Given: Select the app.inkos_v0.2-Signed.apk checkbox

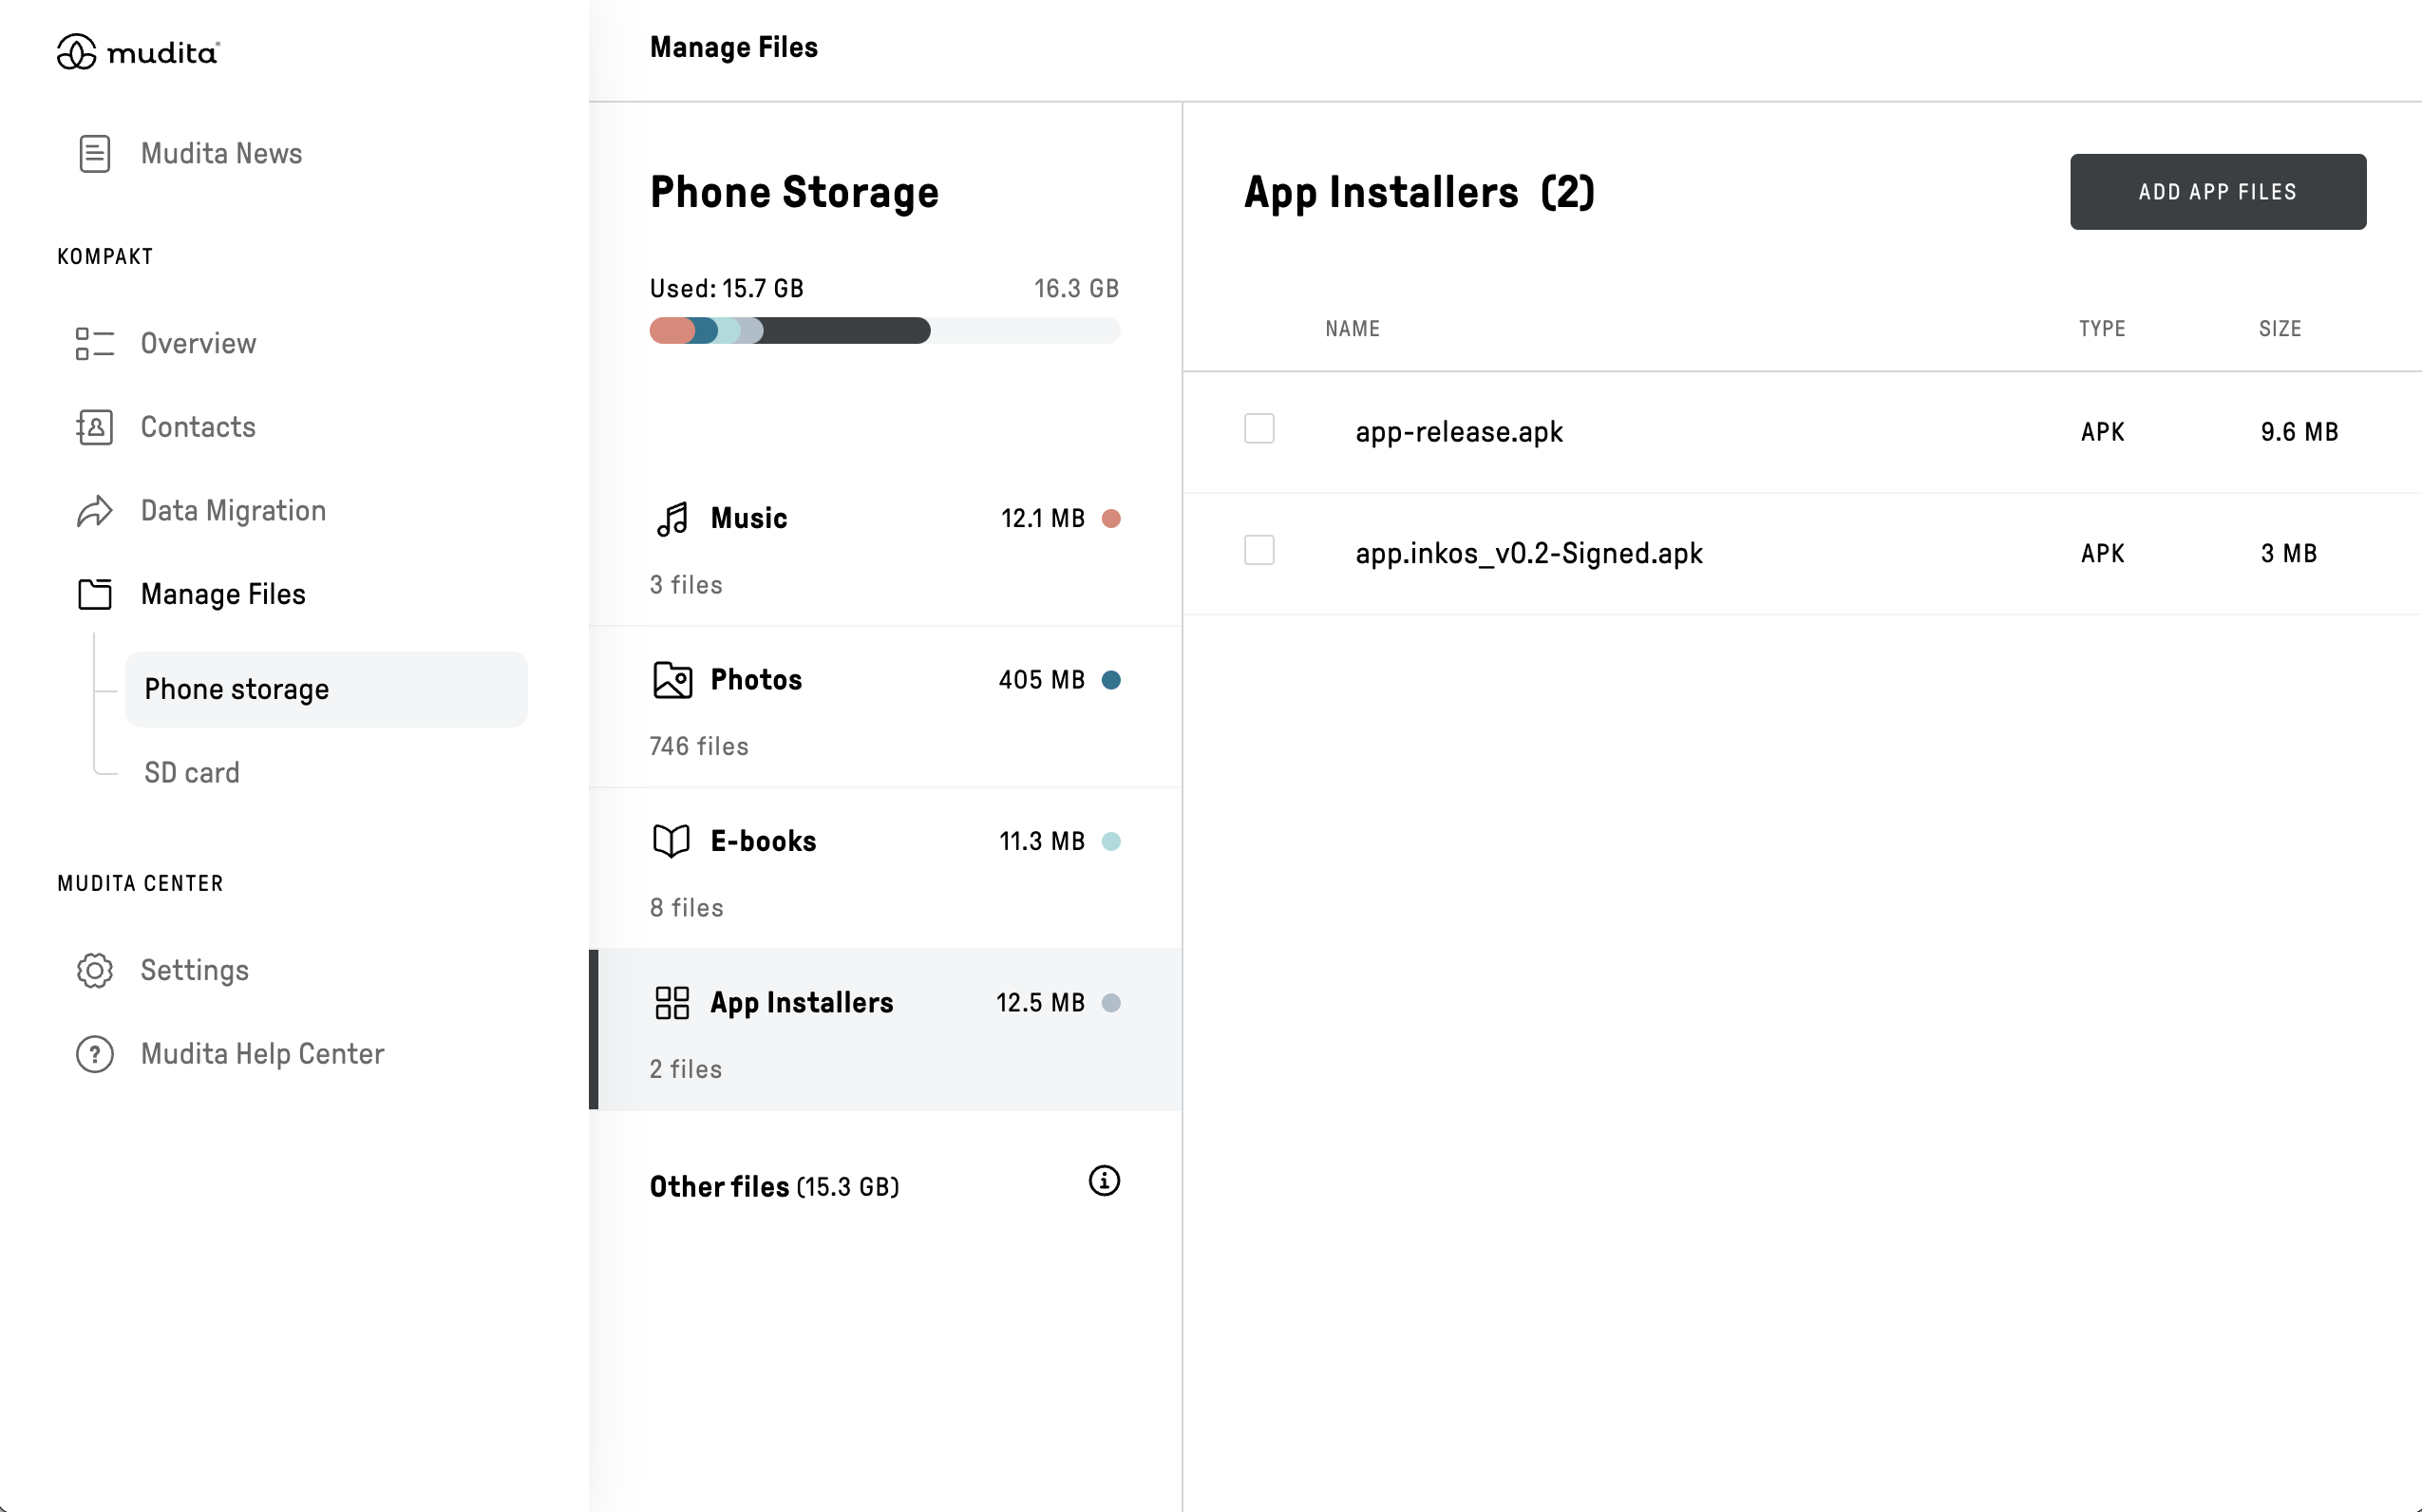Looking at the screenshot, I should pos(1259,550).
